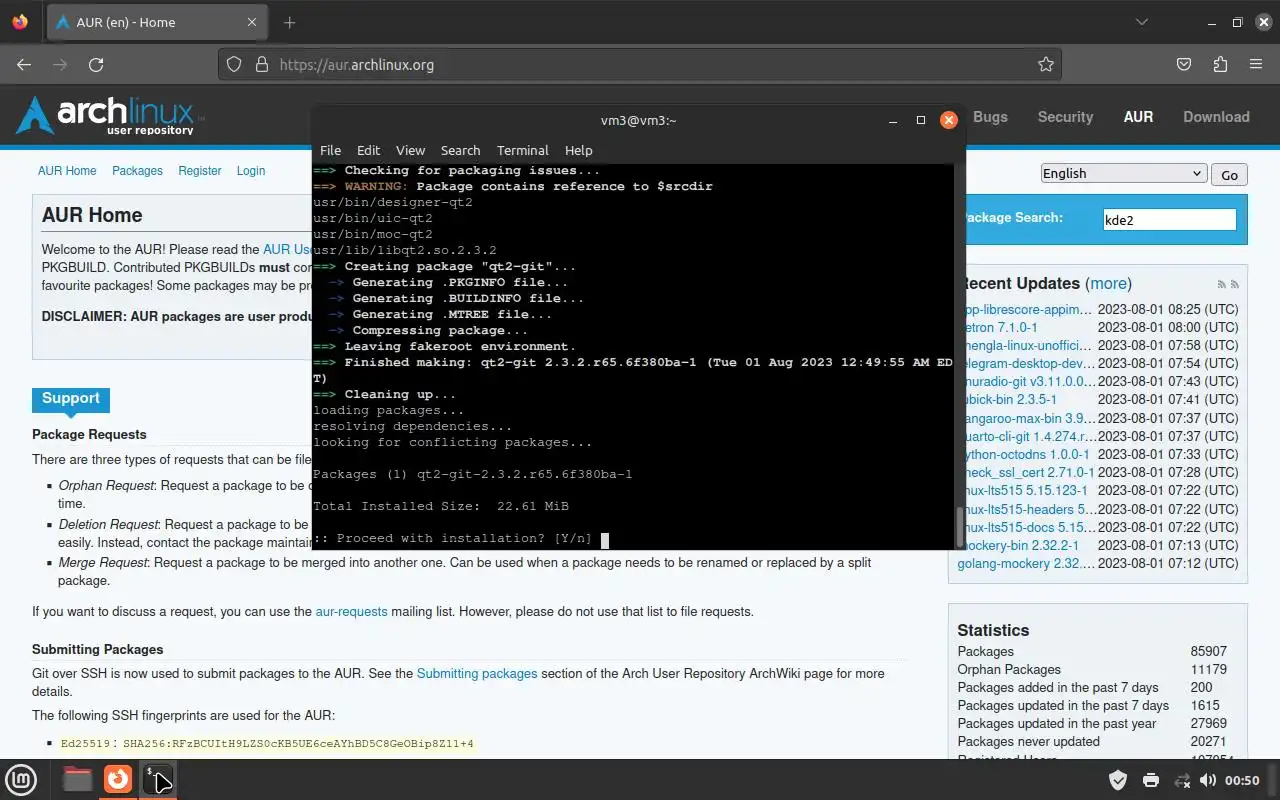Open the (more) link next to Recent Updates
The image size is (1280, 800).
click(x=1109, y=284)
